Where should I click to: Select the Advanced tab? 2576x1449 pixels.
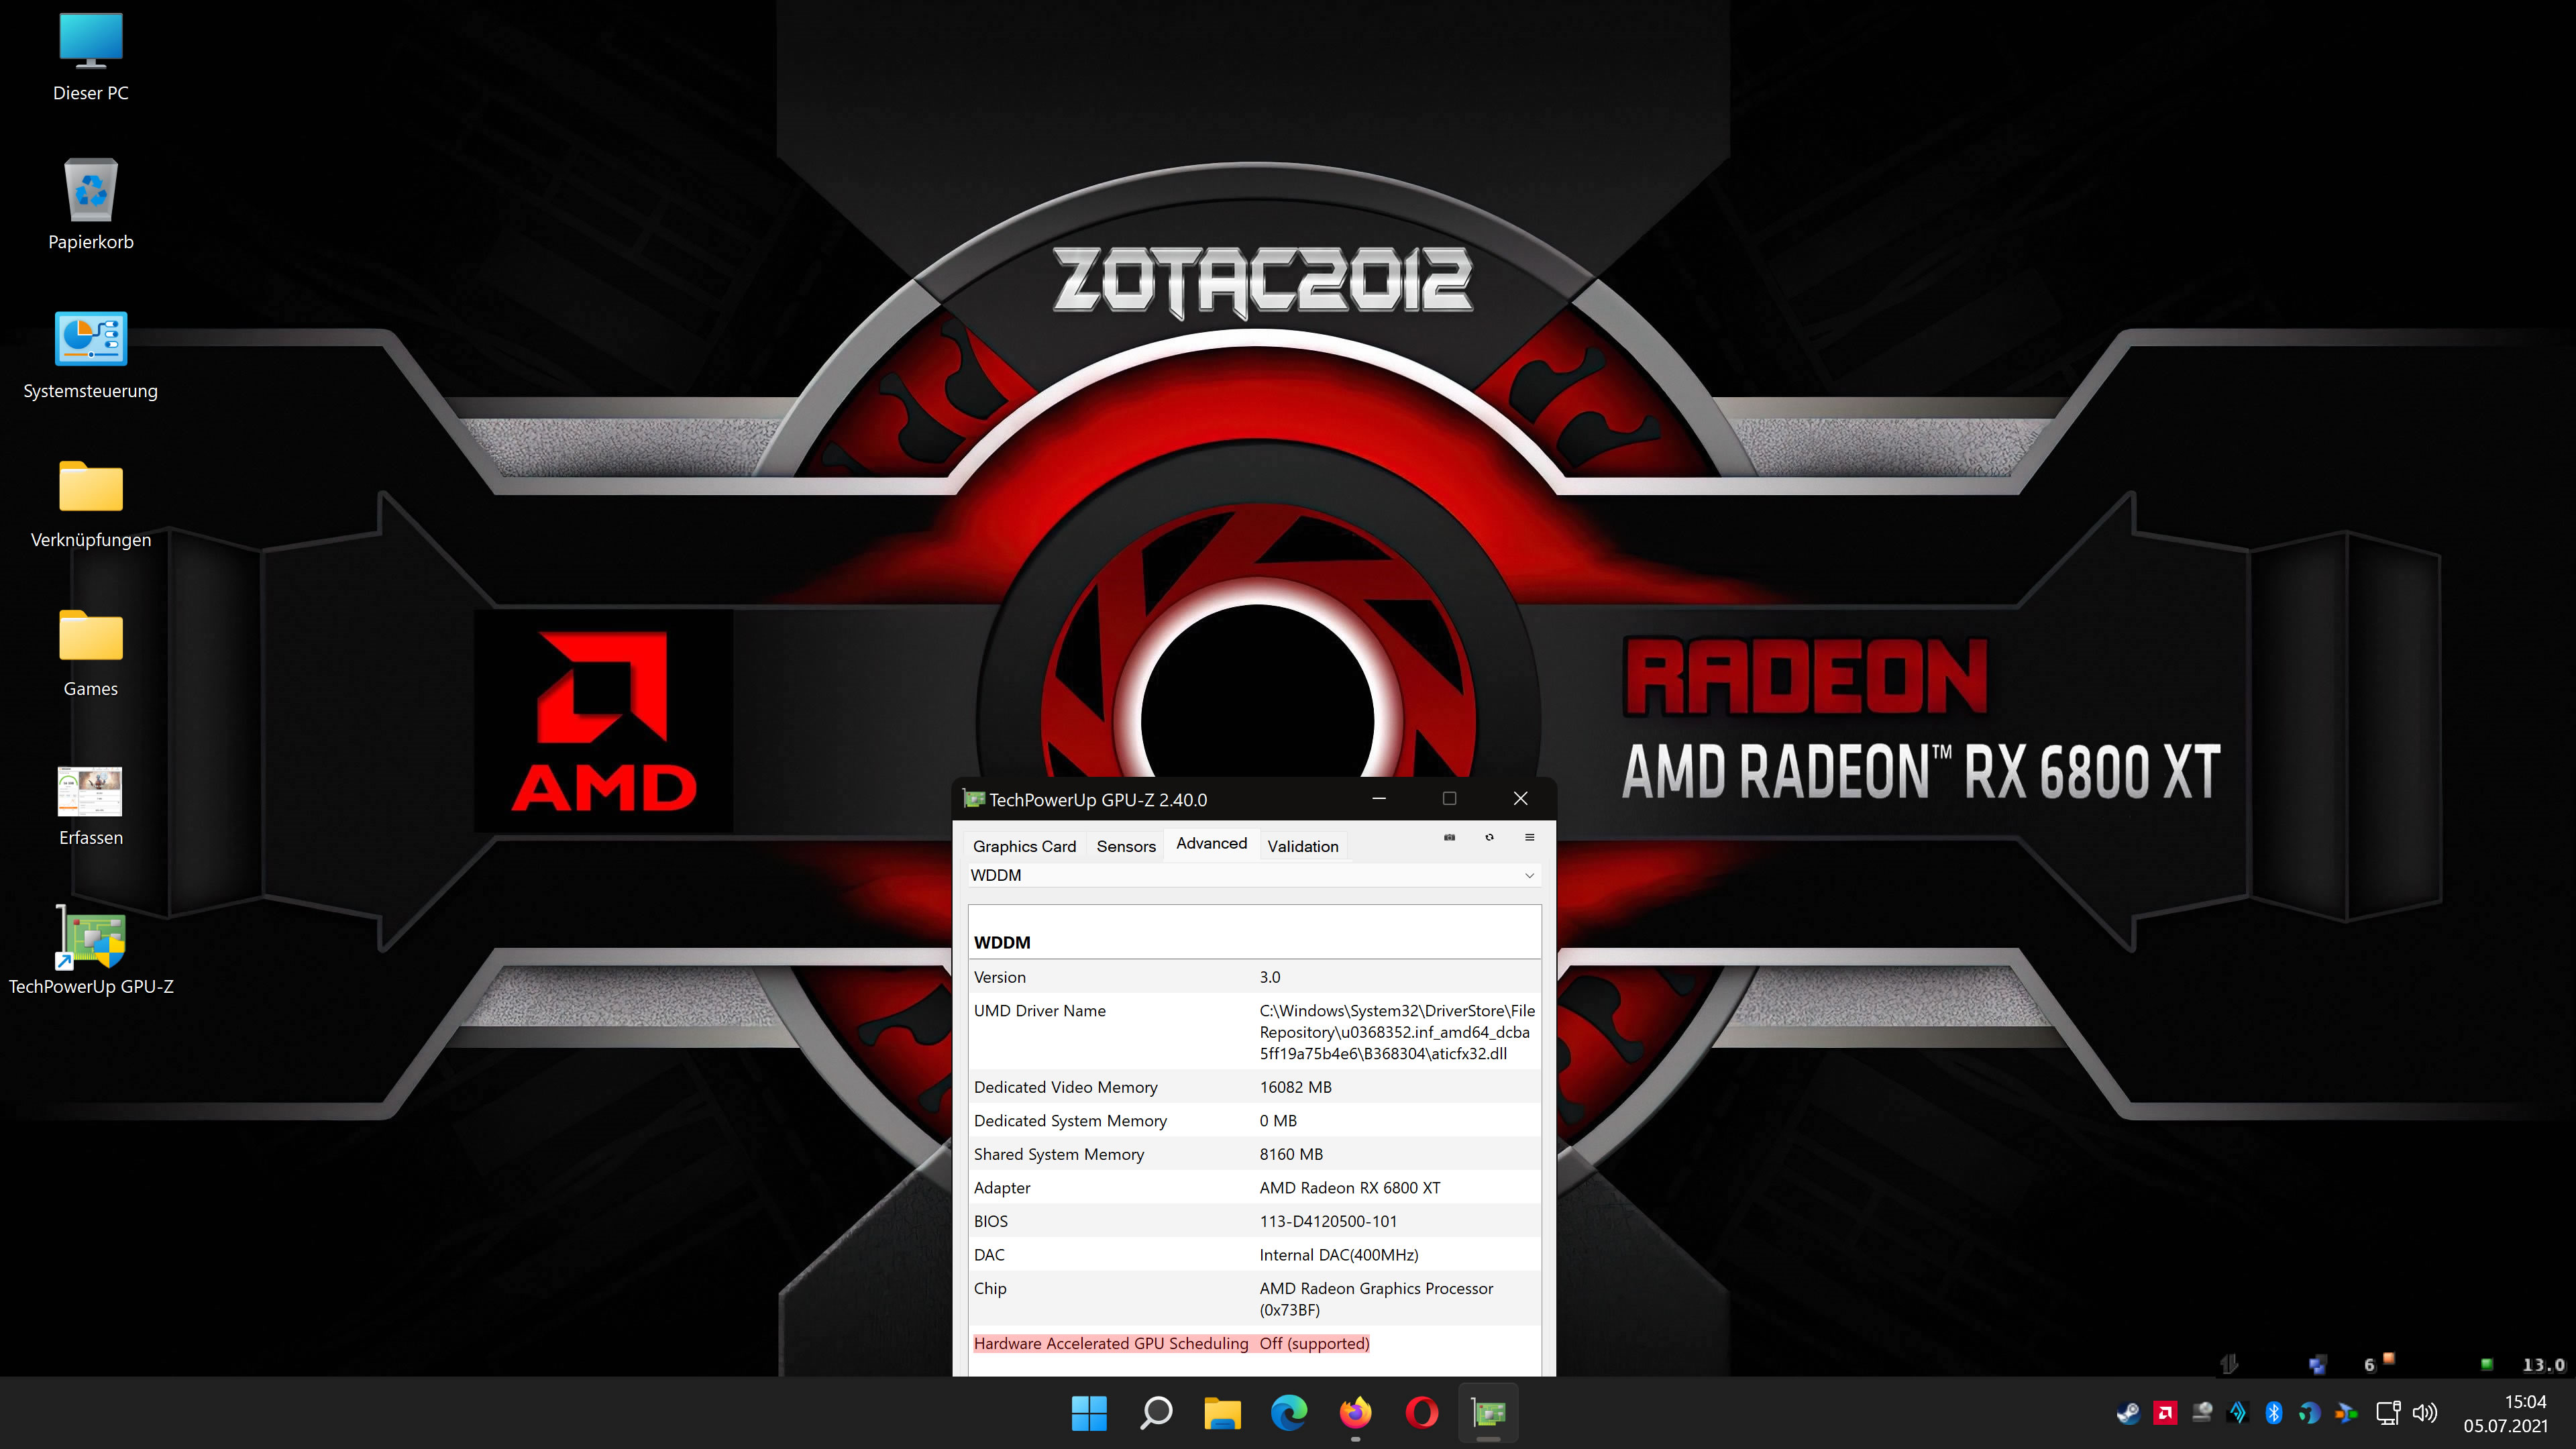click(x=1211, y=843)
